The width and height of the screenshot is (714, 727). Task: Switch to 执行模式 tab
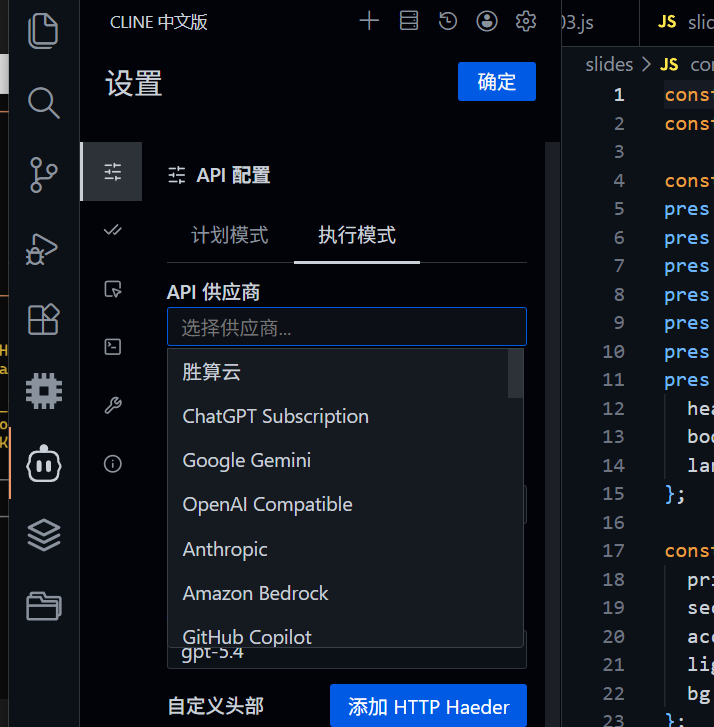[x=357, y=236]
